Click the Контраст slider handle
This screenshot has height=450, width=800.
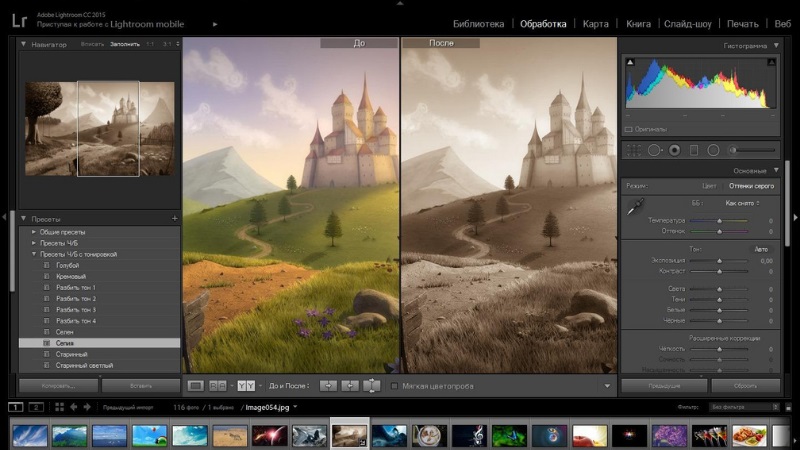719,271
